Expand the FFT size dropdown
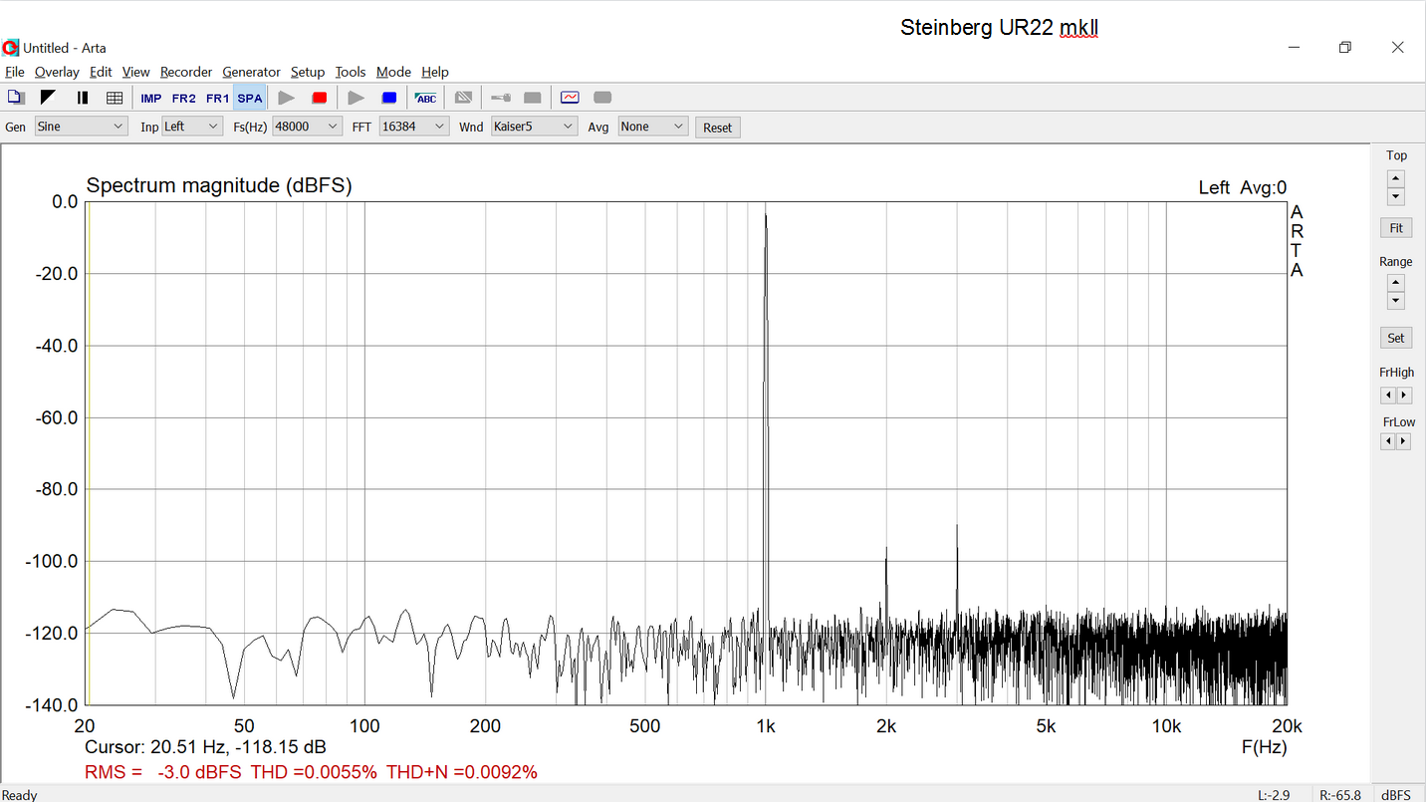The width and height of the screenshot is (1426, 802). [413, 127]
